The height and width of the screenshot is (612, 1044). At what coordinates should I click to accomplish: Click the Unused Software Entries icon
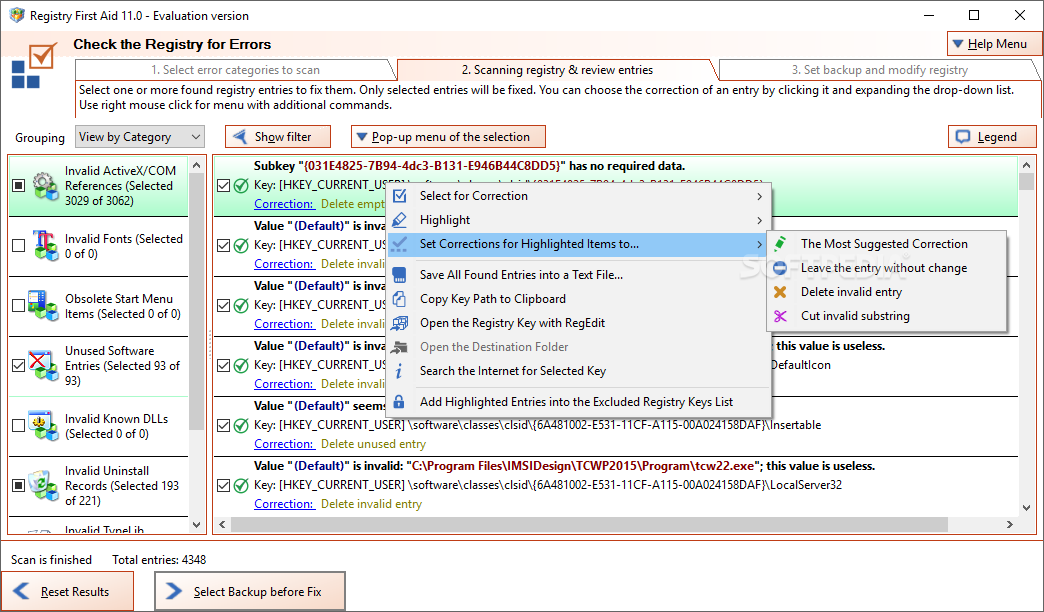(43, 365)
